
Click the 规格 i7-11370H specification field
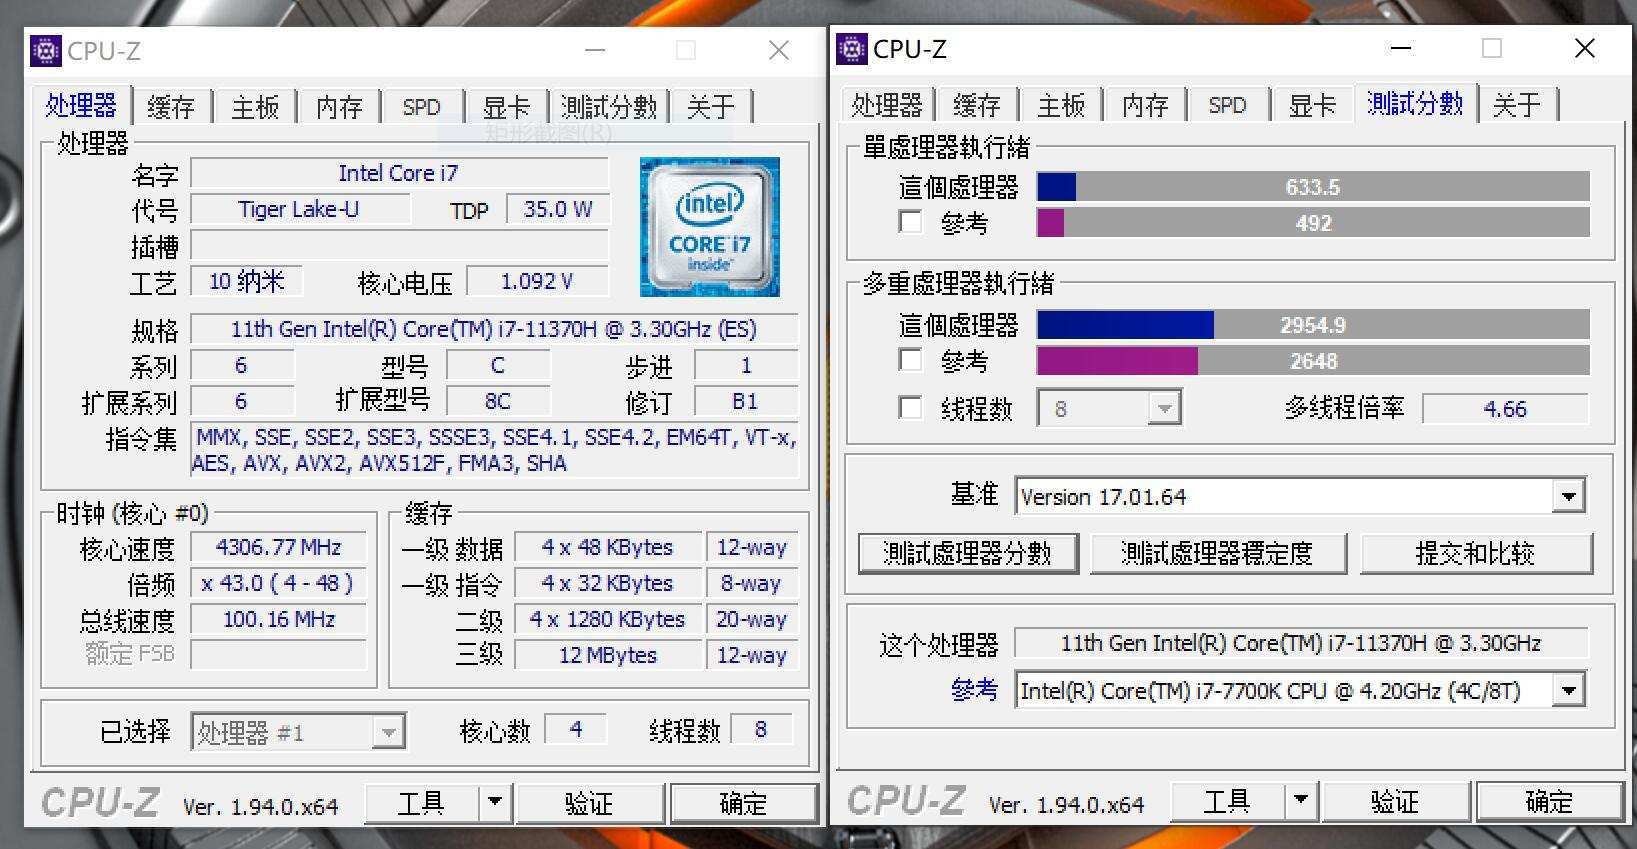point(494,329)
